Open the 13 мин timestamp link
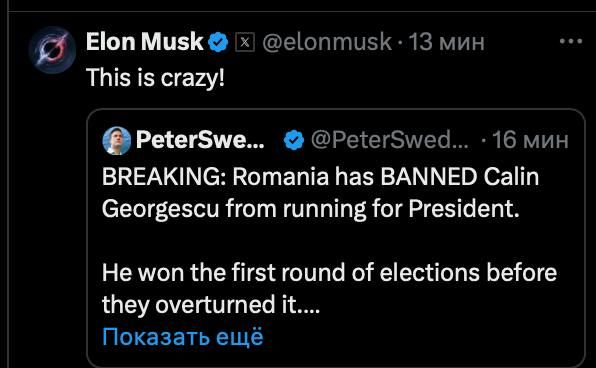This screenshot has height=368, width=596. [x=446, y=42]
